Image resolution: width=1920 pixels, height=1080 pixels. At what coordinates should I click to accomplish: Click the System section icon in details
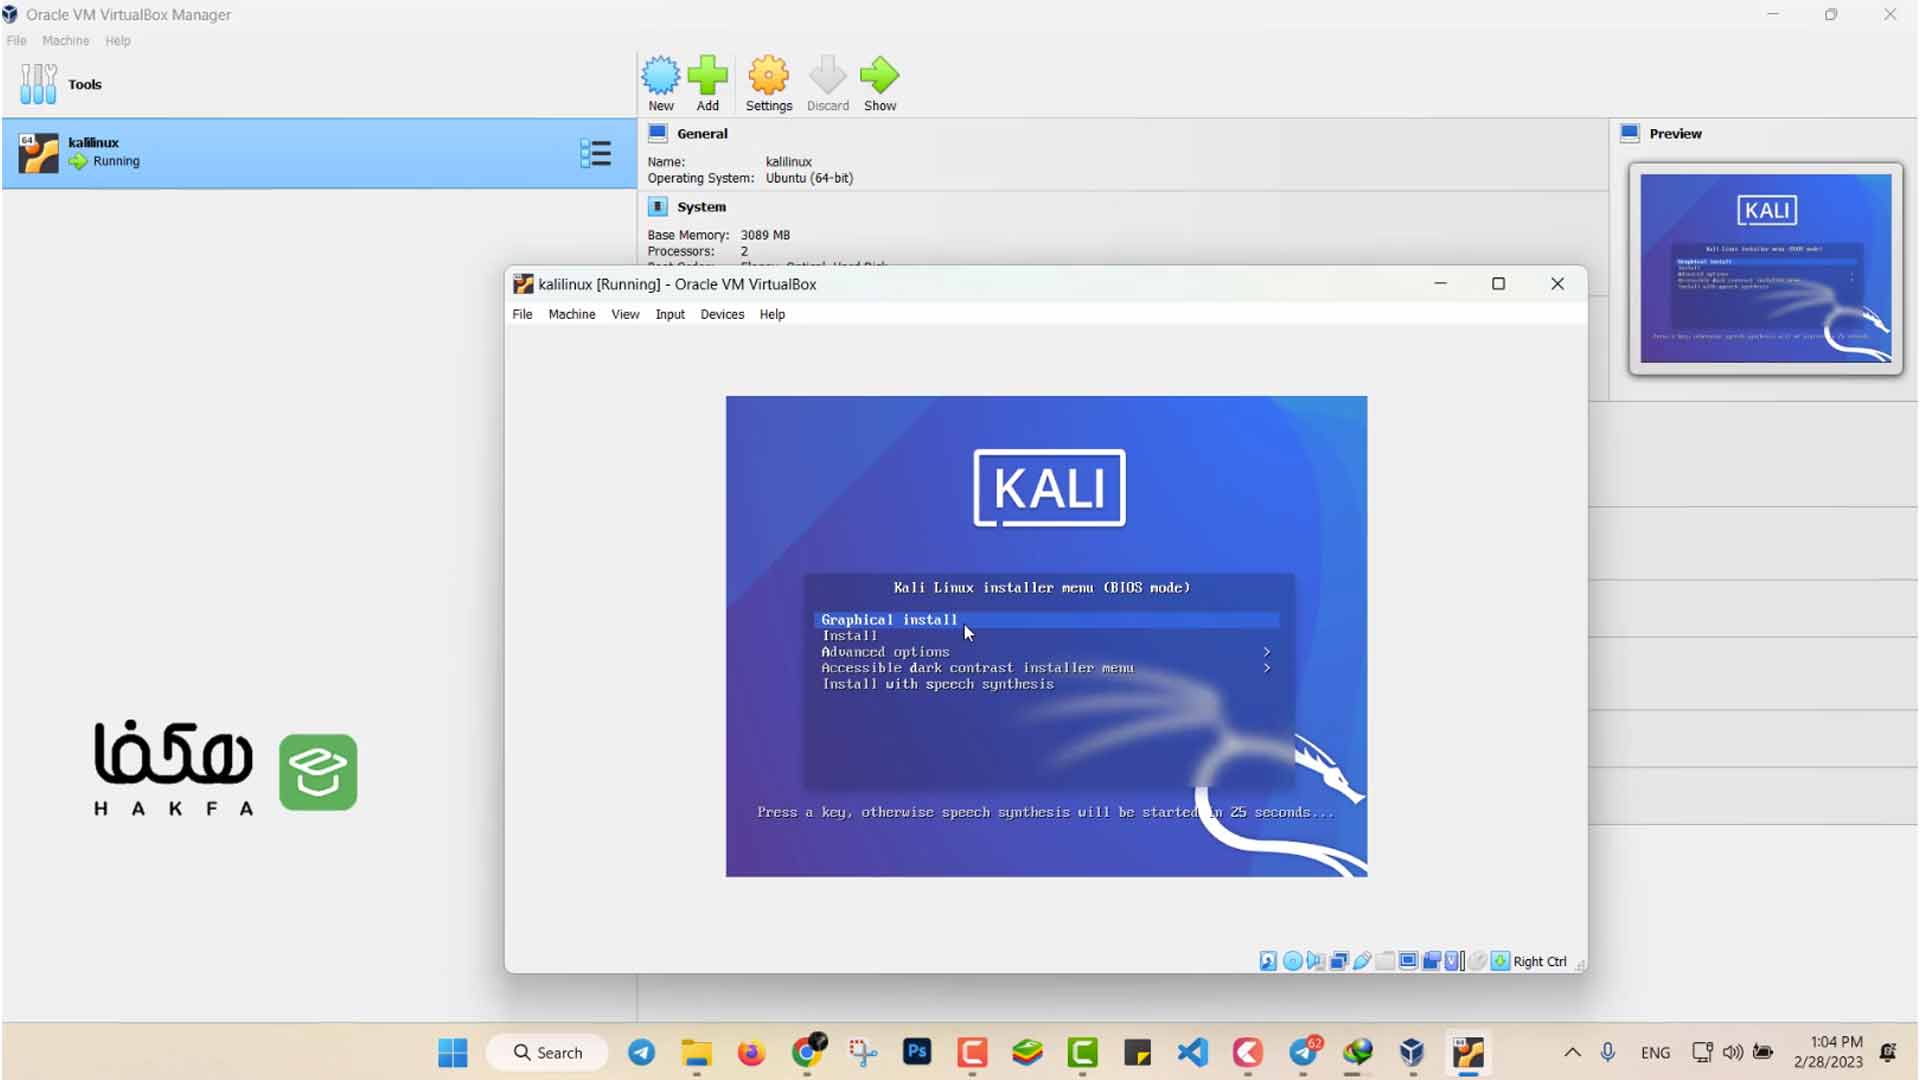click(657, 207)
